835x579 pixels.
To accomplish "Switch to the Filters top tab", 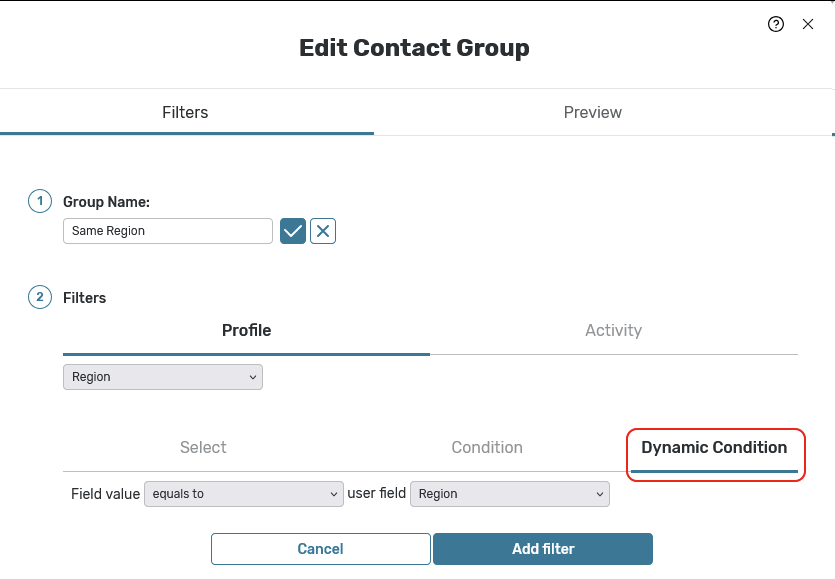I will click(x=185, y=112).
